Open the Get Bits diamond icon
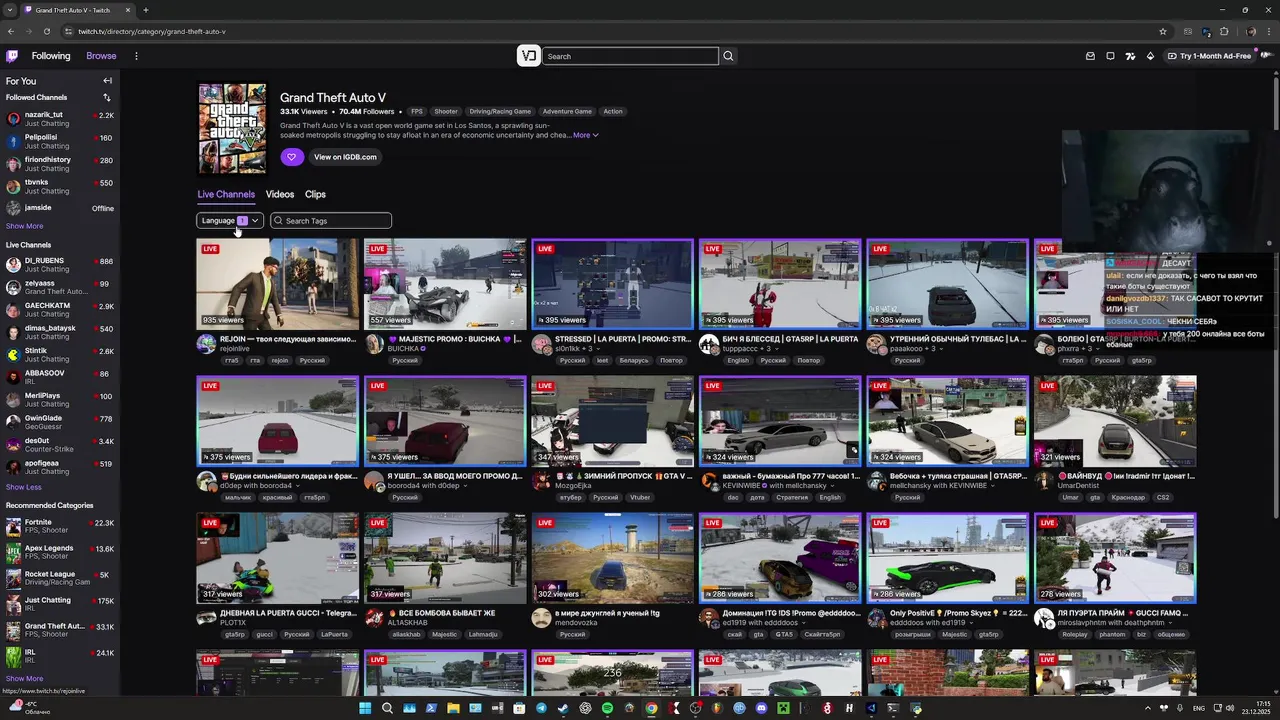The height and width of the screenshot is (720, 1280). click(1150, 56)
